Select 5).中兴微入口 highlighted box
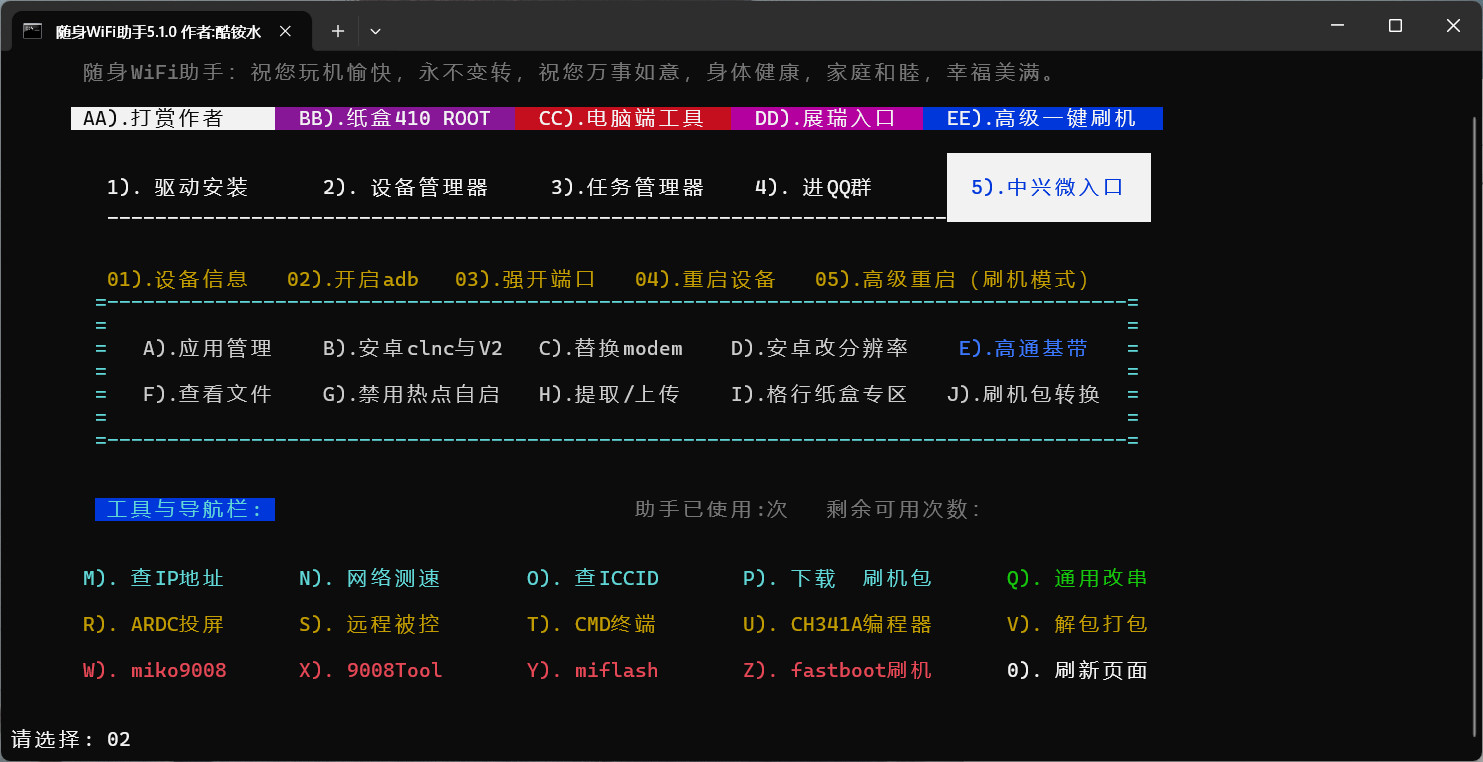 (x=1048, y=187)
